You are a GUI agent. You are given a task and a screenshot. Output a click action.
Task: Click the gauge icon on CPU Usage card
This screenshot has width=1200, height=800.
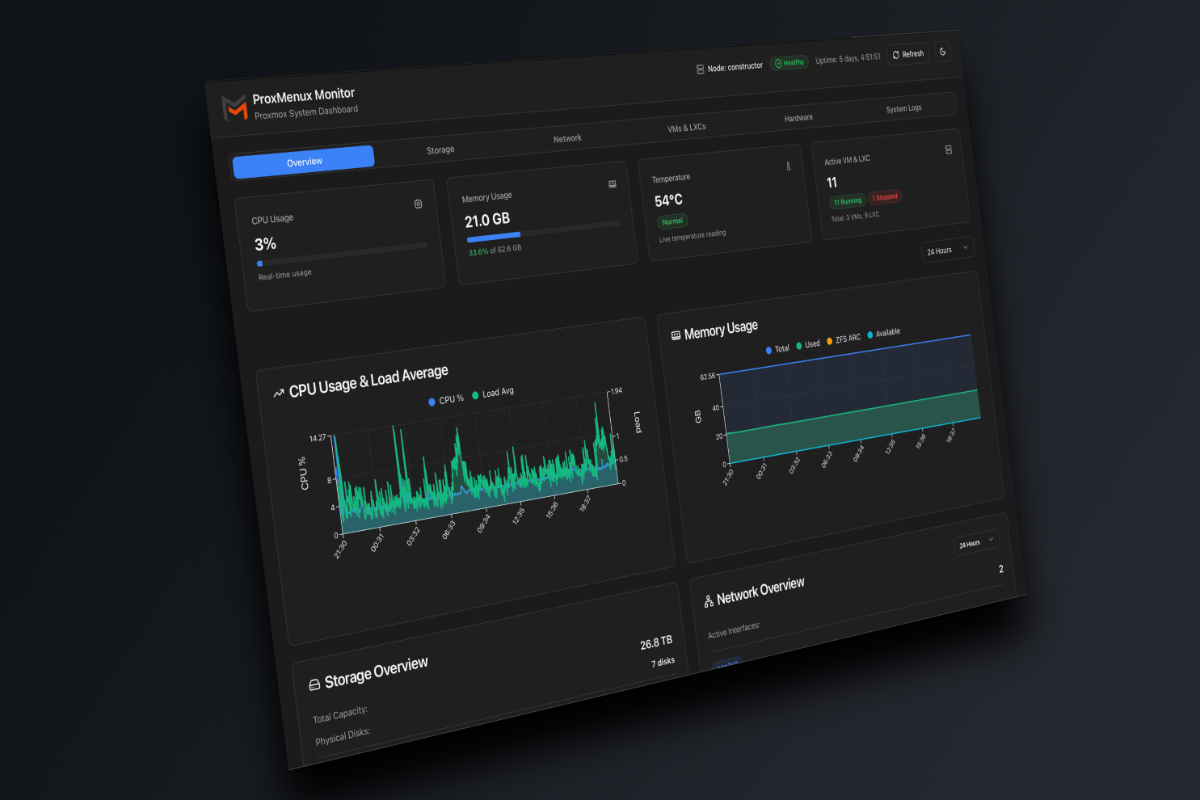pos(419,203)
